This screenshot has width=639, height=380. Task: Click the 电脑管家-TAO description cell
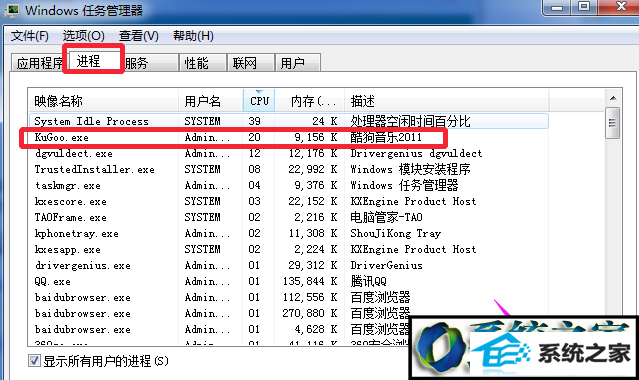click(x=386, y=217)
